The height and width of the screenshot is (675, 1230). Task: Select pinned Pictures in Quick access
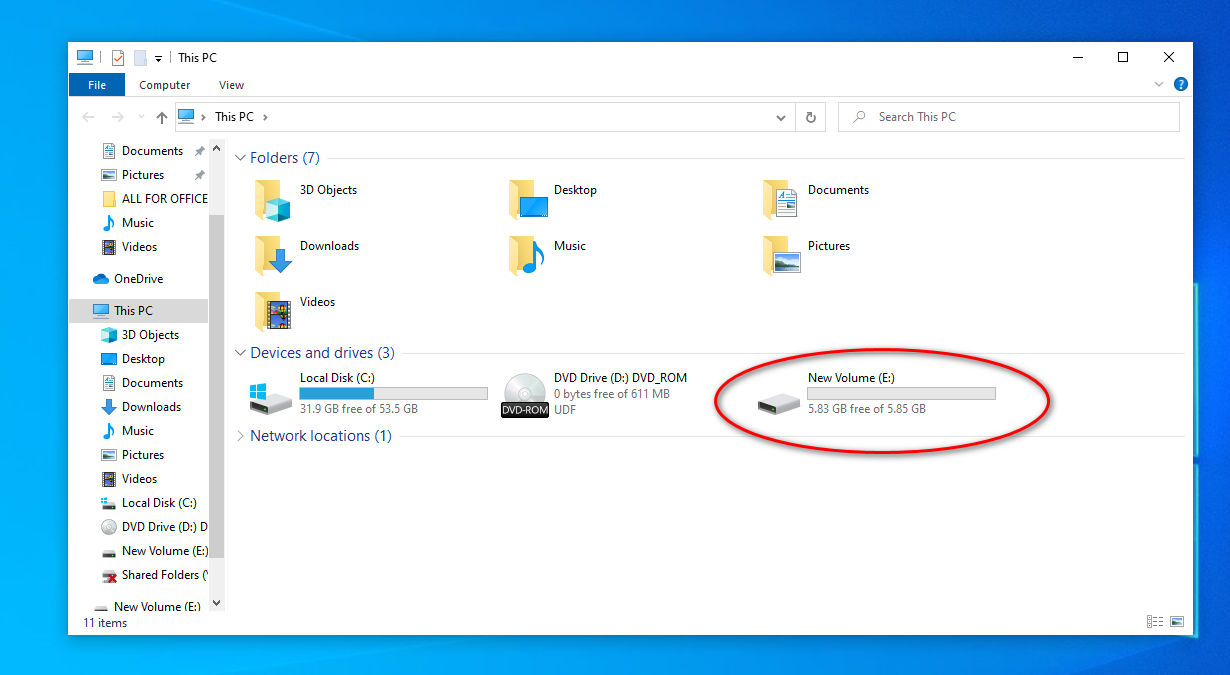[x=143, y=175]
